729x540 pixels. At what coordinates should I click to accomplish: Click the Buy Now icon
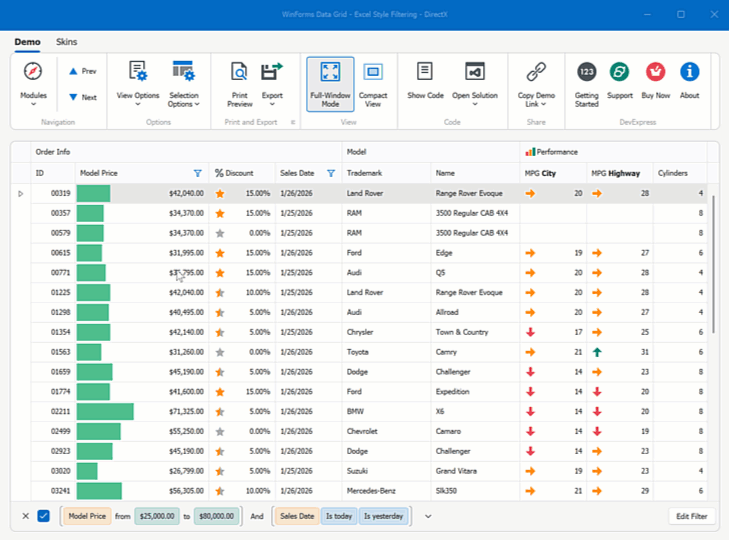pos(656,72)
